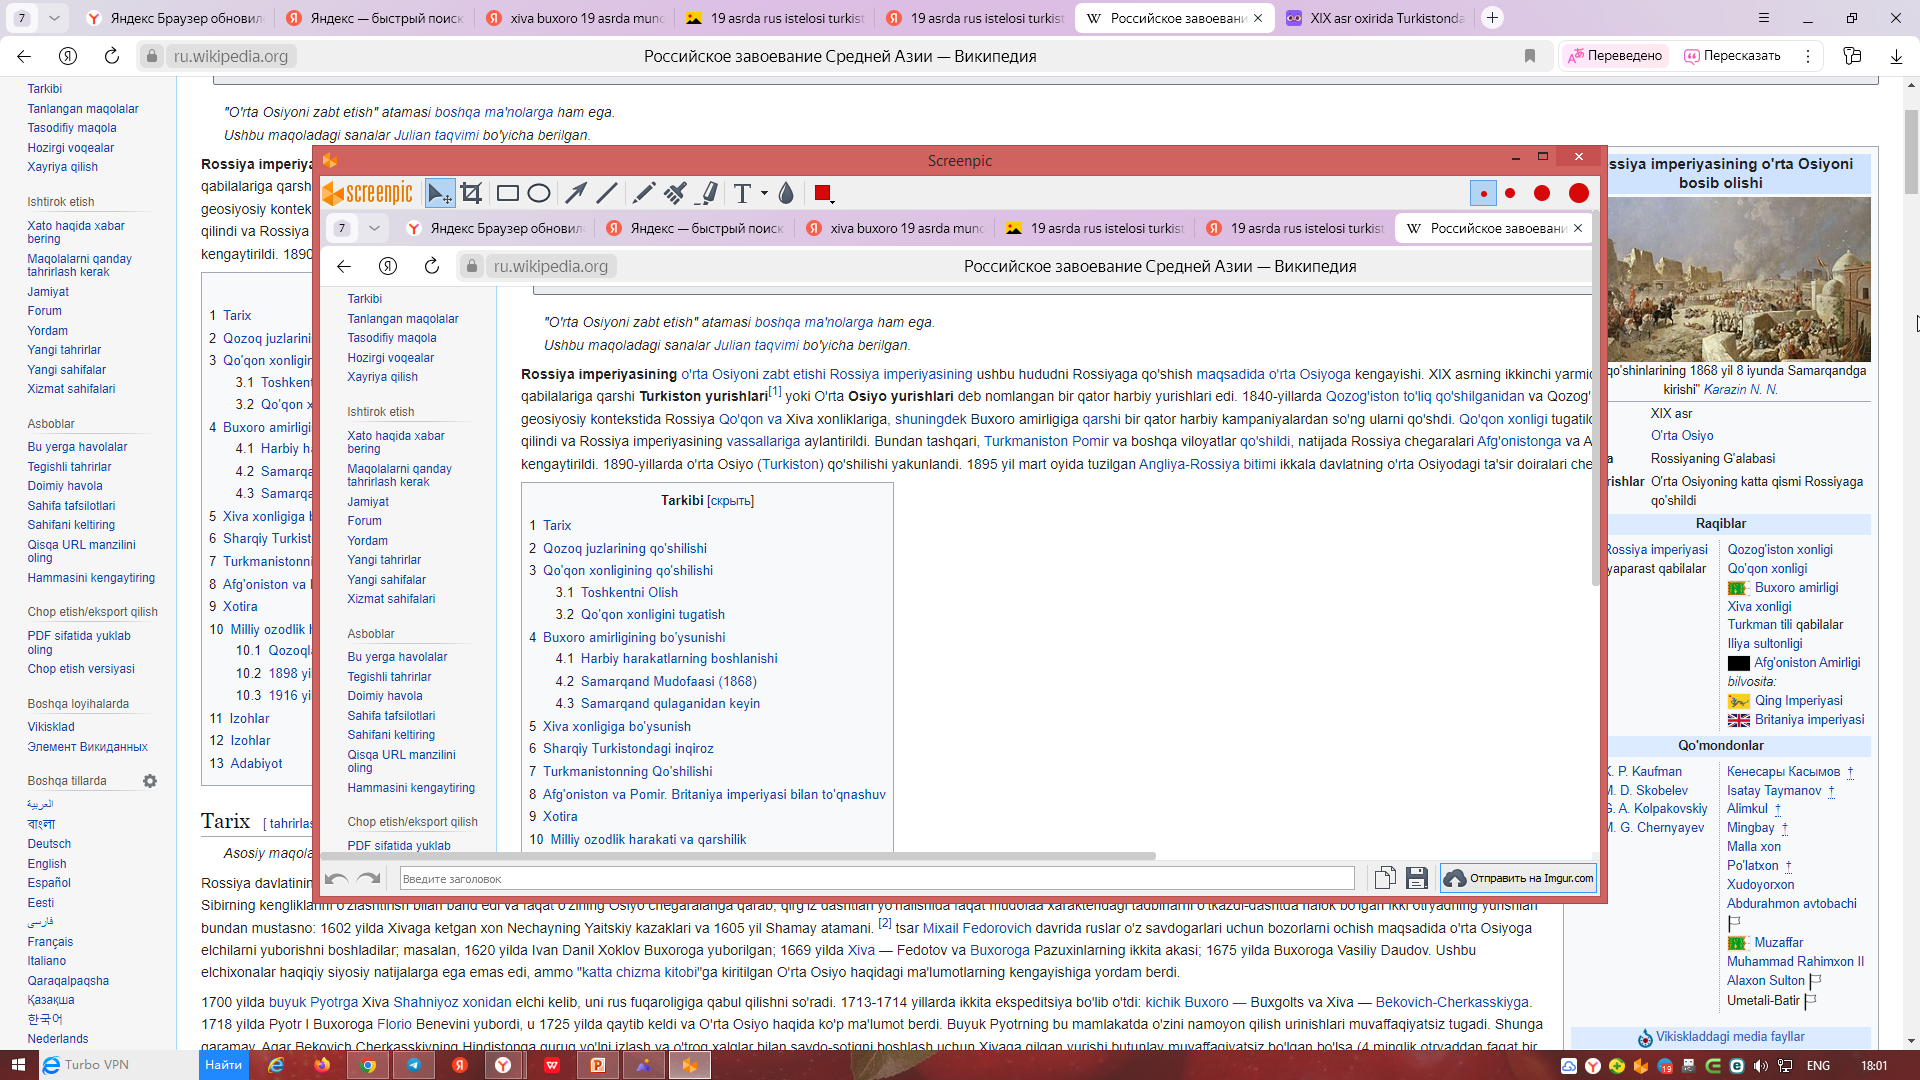Select the Rectangle shape tool
Viewport: 1920px width, 1080px height.
pyautogui.click(x=507, y=193)
